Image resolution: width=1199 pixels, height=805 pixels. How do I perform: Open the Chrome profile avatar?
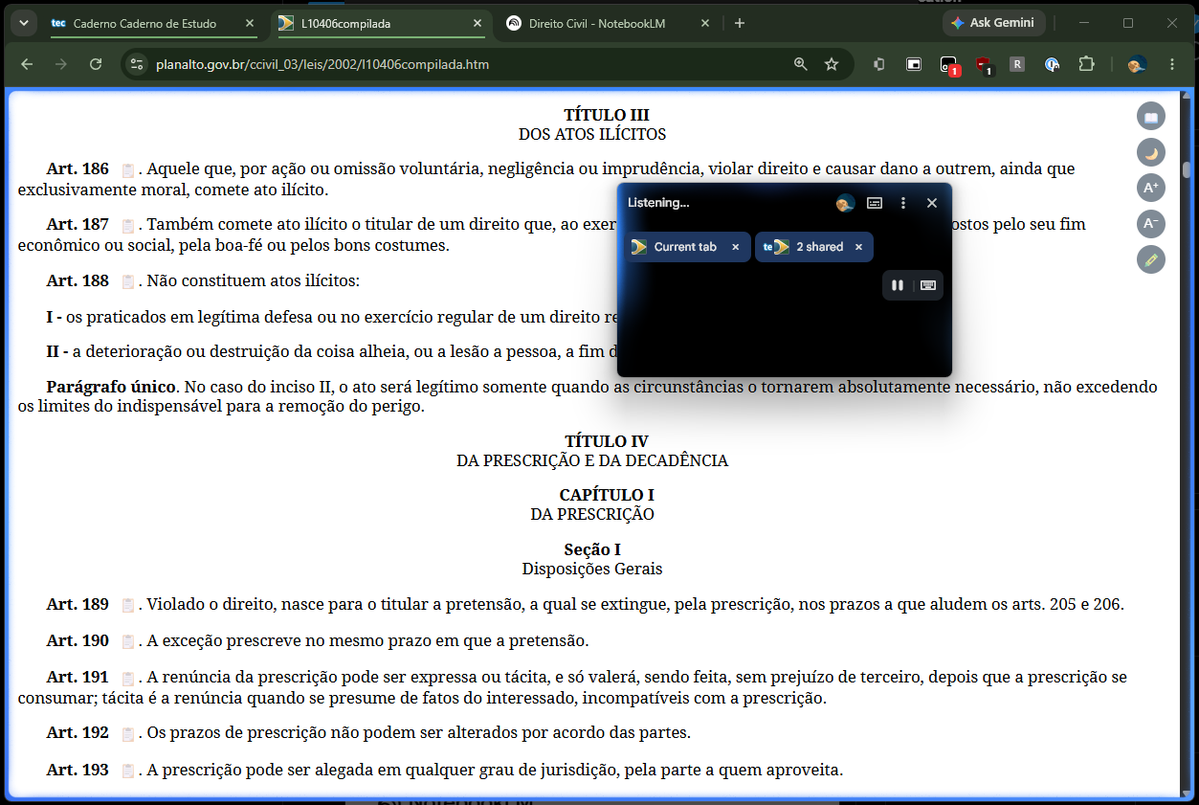point(1136,64)
